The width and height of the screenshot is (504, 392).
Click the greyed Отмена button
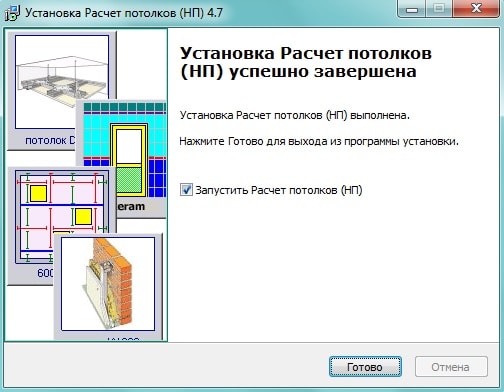(451, 367)
